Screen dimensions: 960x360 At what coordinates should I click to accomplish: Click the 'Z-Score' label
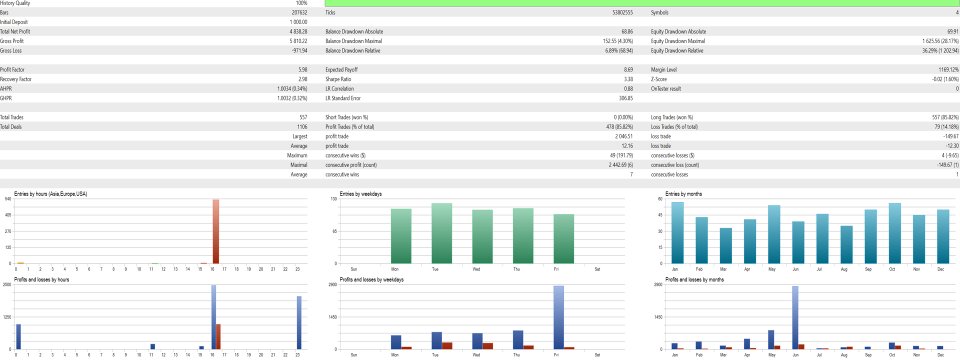pyautogui.click(x=658, y=80)
